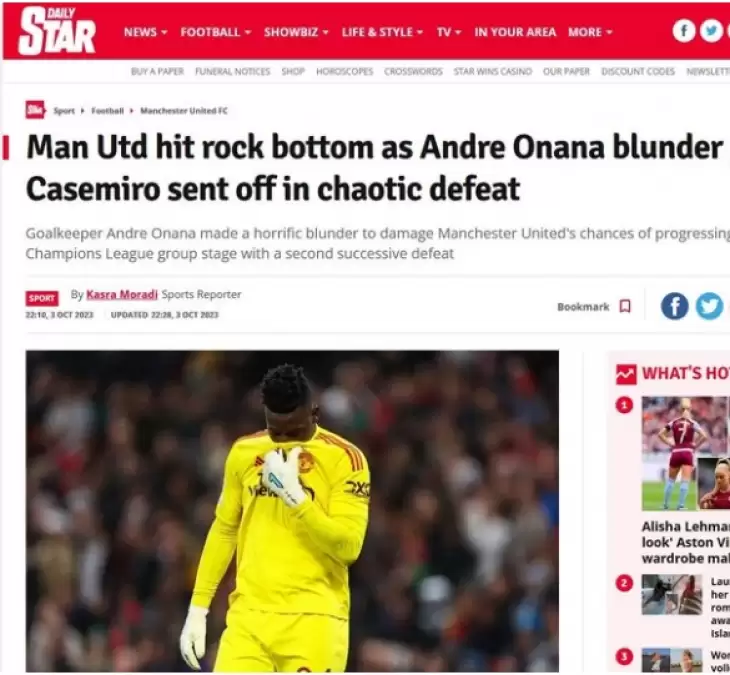Screen dimensions: 730x675
Task: Open the Twitter icon in the red header
Action: [x=711, y=31]
